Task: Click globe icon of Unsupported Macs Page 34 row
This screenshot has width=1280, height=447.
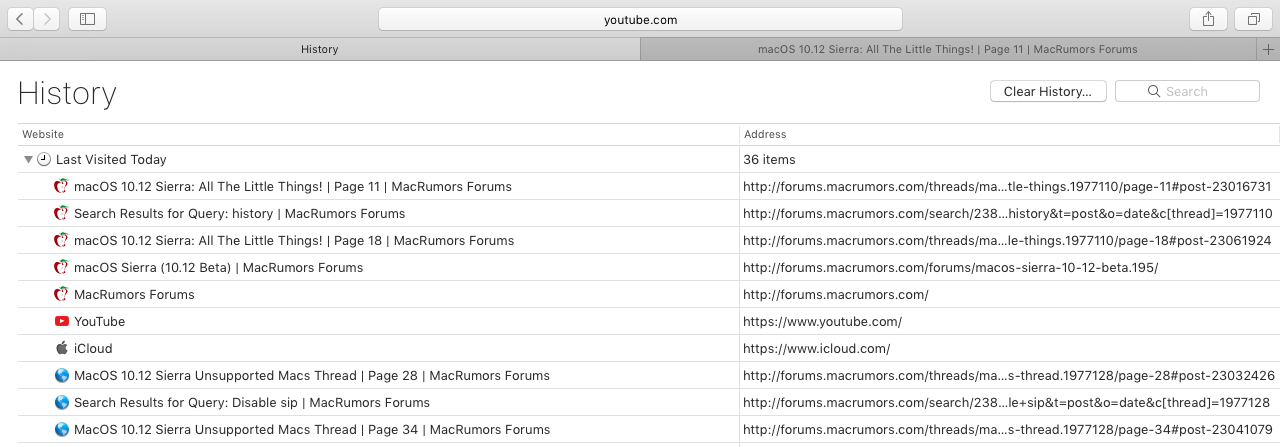Action: (x=62, y=429)
